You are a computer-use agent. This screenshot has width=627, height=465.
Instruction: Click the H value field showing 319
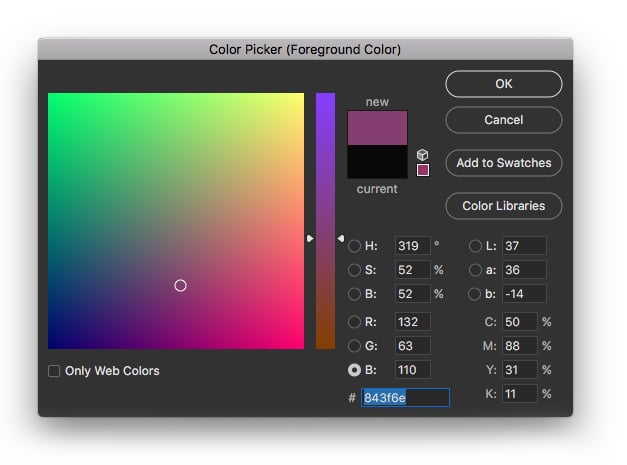pos(413,245)
